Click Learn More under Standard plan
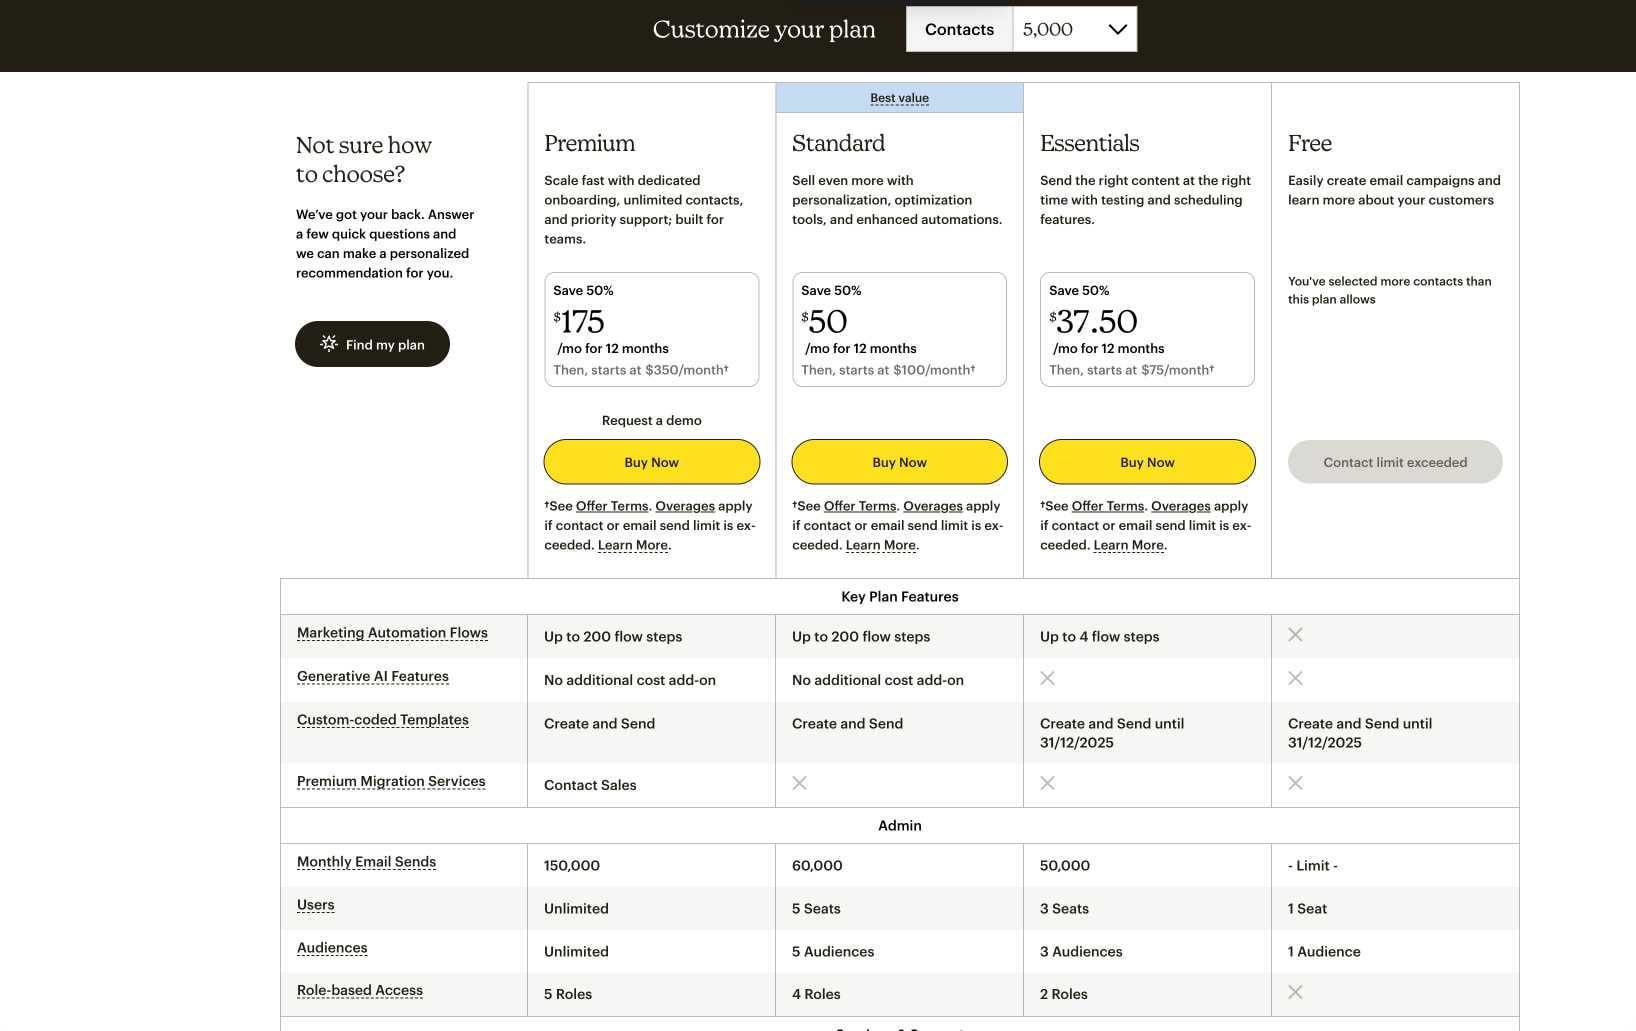Viewport: 1636px width, 1031px height. point(881,545)
